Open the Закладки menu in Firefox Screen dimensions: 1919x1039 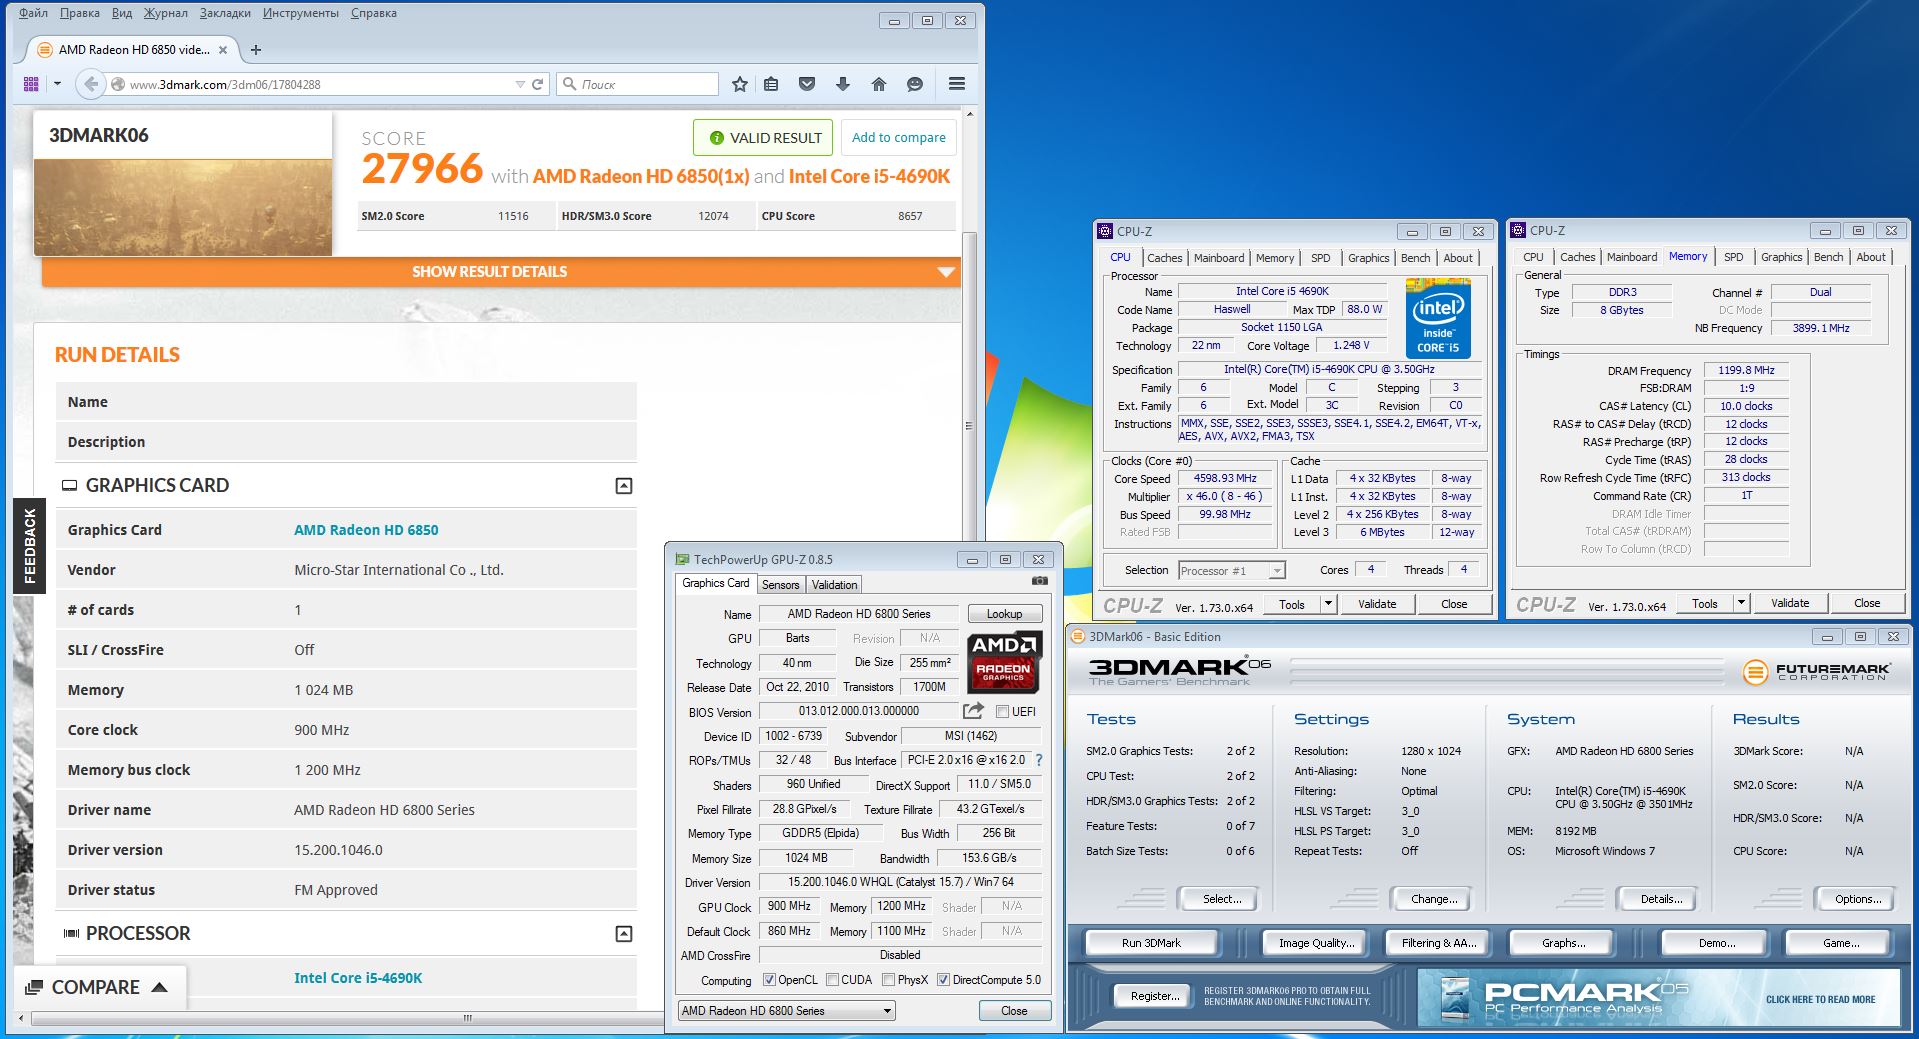225,13
